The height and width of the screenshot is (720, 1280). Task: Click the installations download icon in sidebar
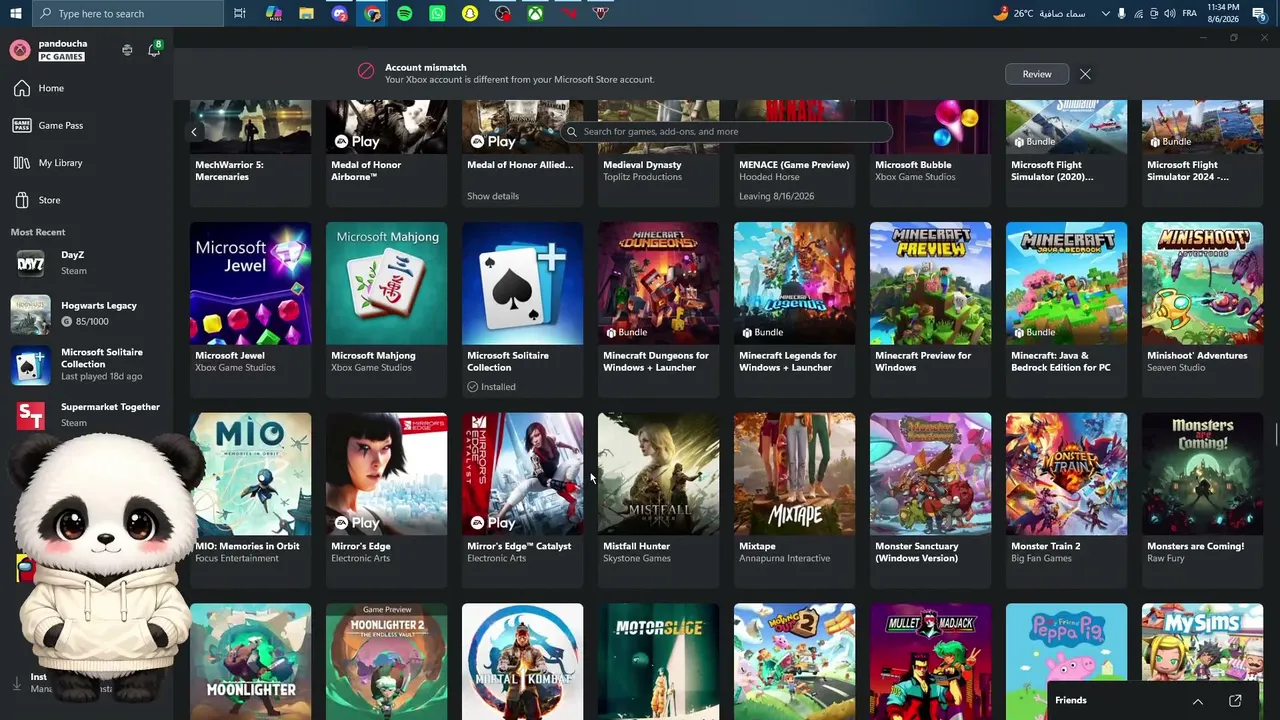coord(16,683)
